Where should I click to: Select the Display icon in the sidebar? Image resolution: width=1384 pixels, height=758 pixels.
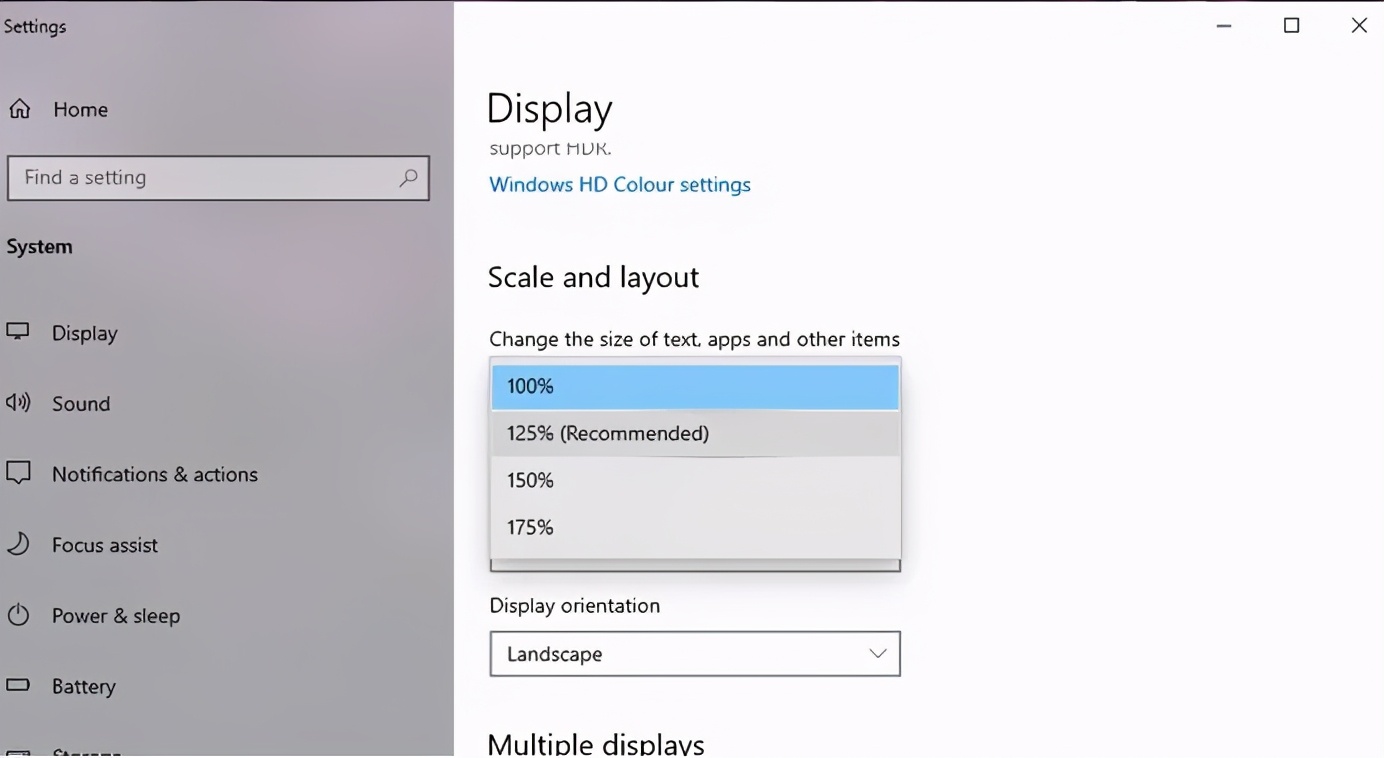tap(18, 333)
